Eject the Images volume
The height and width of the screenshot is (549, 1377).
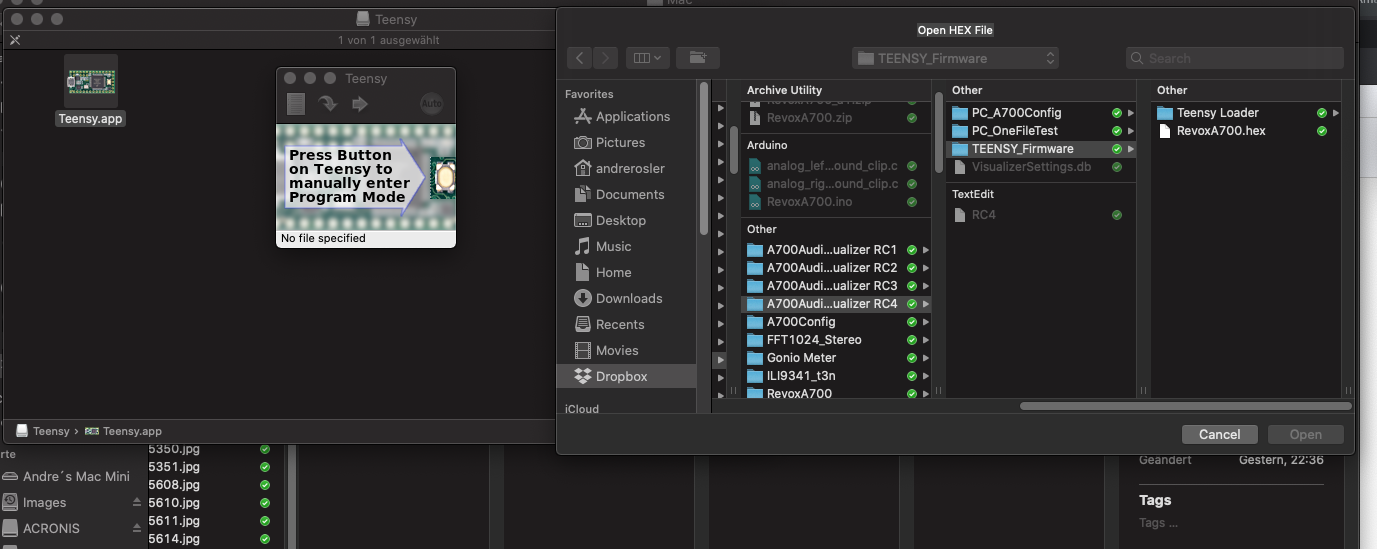pyautogui.click(x=137, y=502)
